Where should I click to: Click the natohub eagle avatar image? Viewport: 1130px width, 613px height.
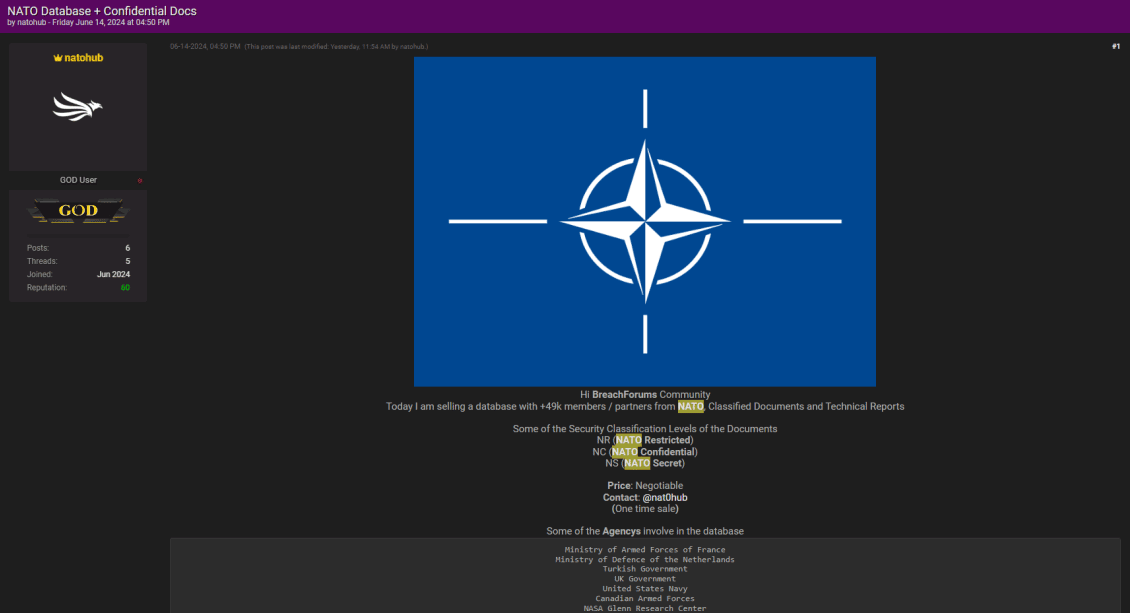[x=78, y=107]
